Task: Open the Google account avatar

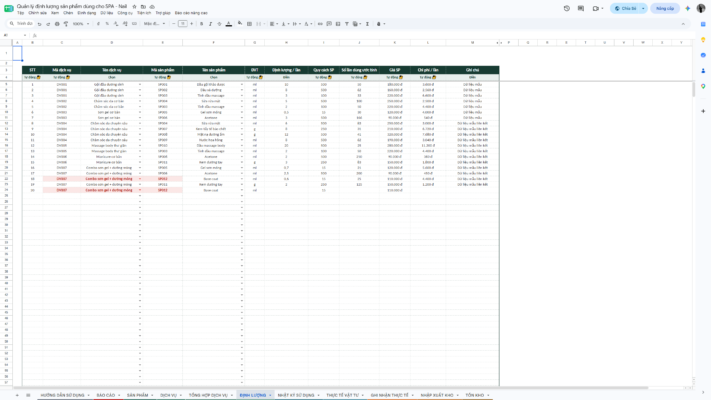Action: click(701, 8)
